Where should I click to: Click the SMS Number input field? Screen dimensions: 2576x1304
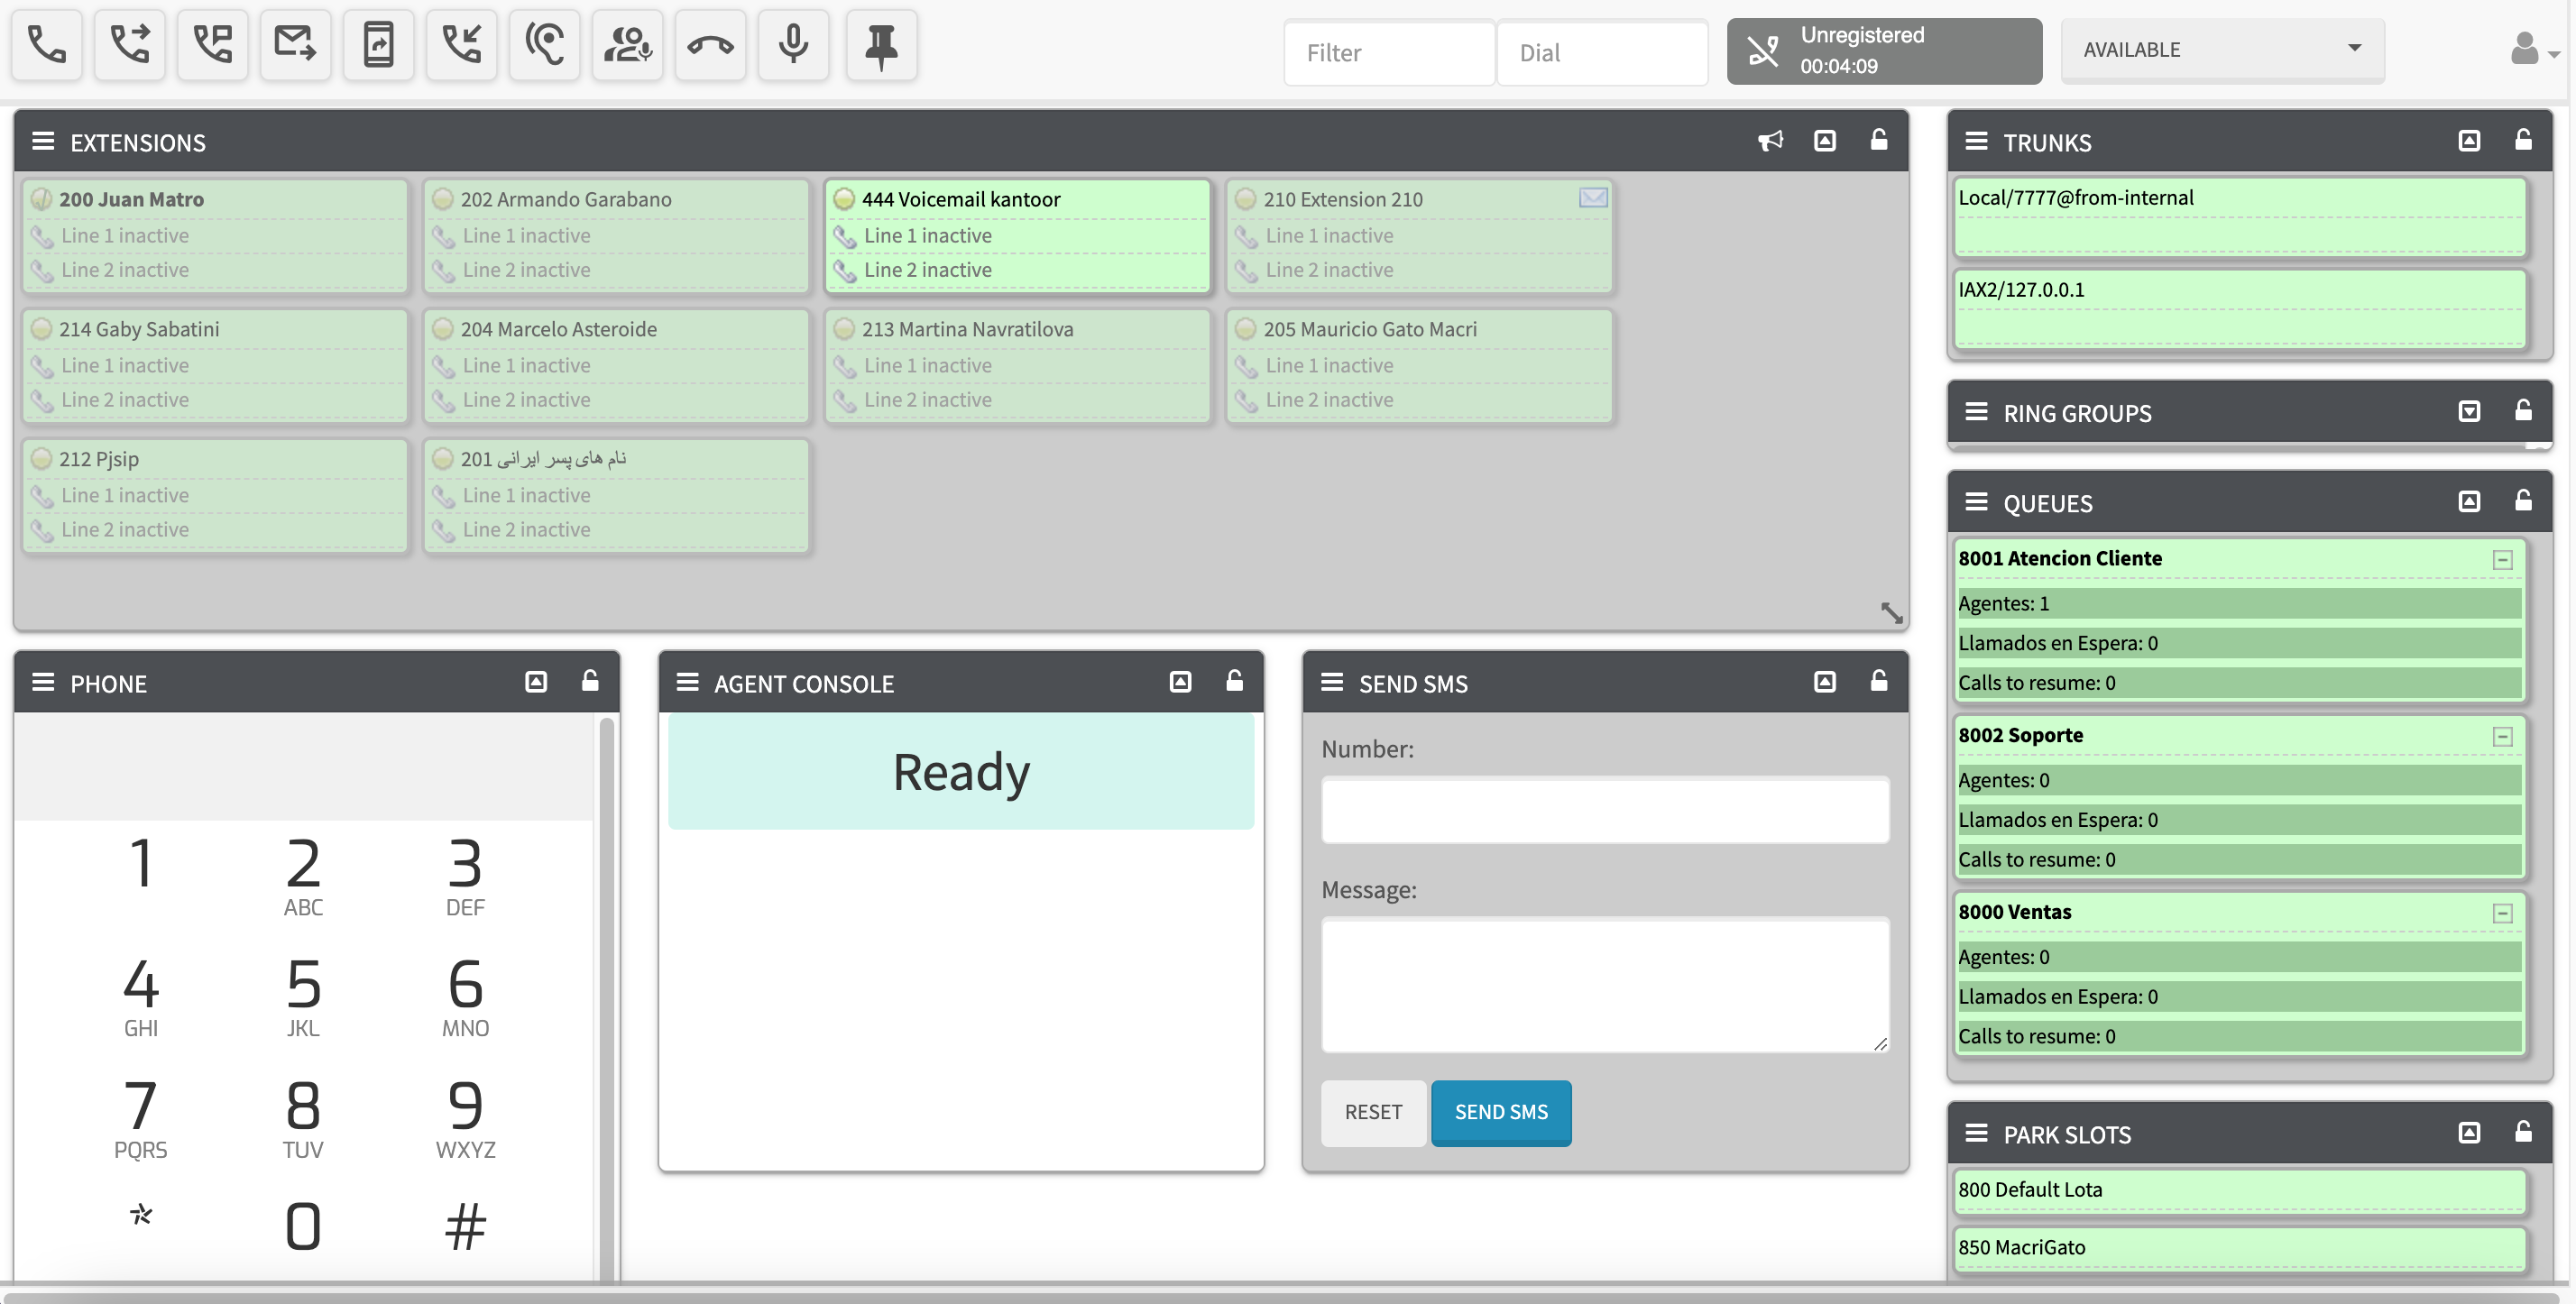[1604, 809]
